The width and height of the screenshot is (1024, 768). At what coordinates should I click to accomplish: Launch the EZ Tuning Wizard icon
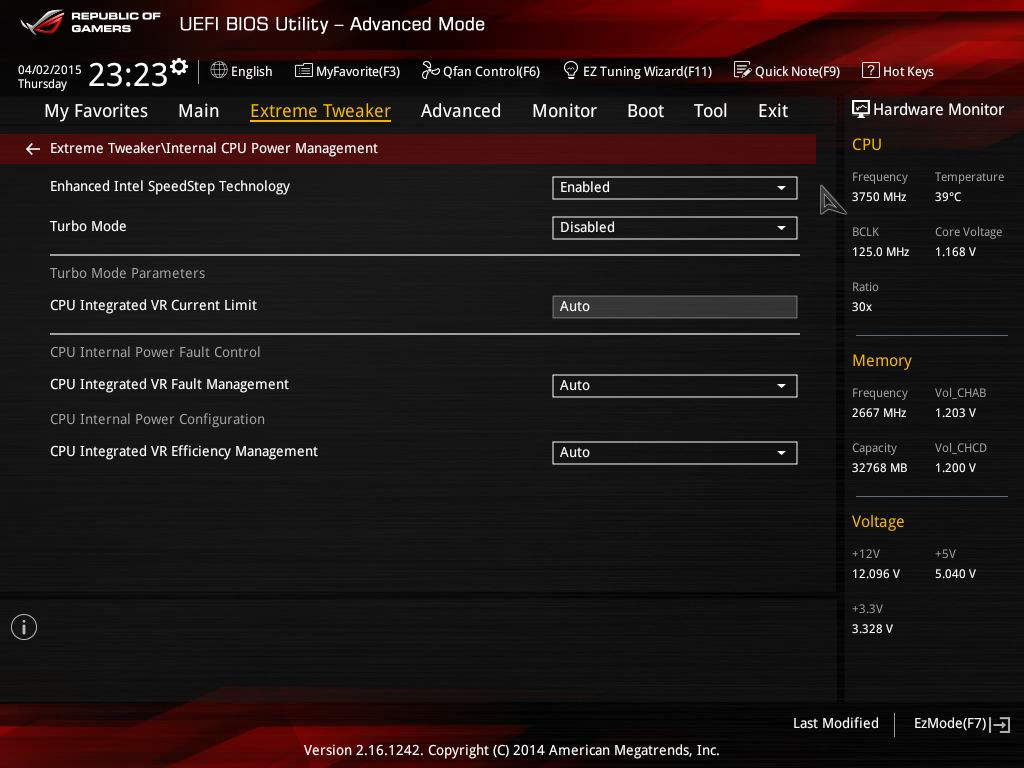572,71
